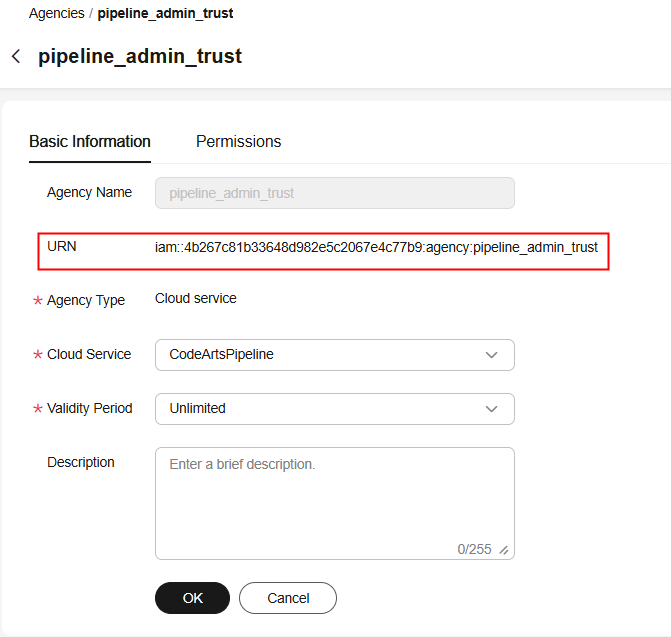The height and width of the screenshot is (637, 671).
Task: Click the 'Cloud service' Agency Type value
Action: 196,298
